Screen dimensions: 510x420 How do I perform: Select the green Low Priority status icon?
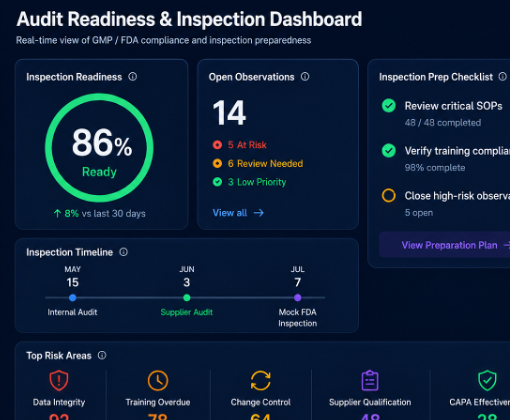tap(217, 182)
